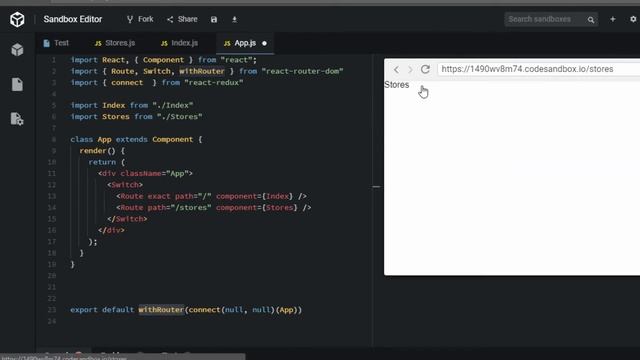
Task: Select the App.js tab
Action: [245, 43]
